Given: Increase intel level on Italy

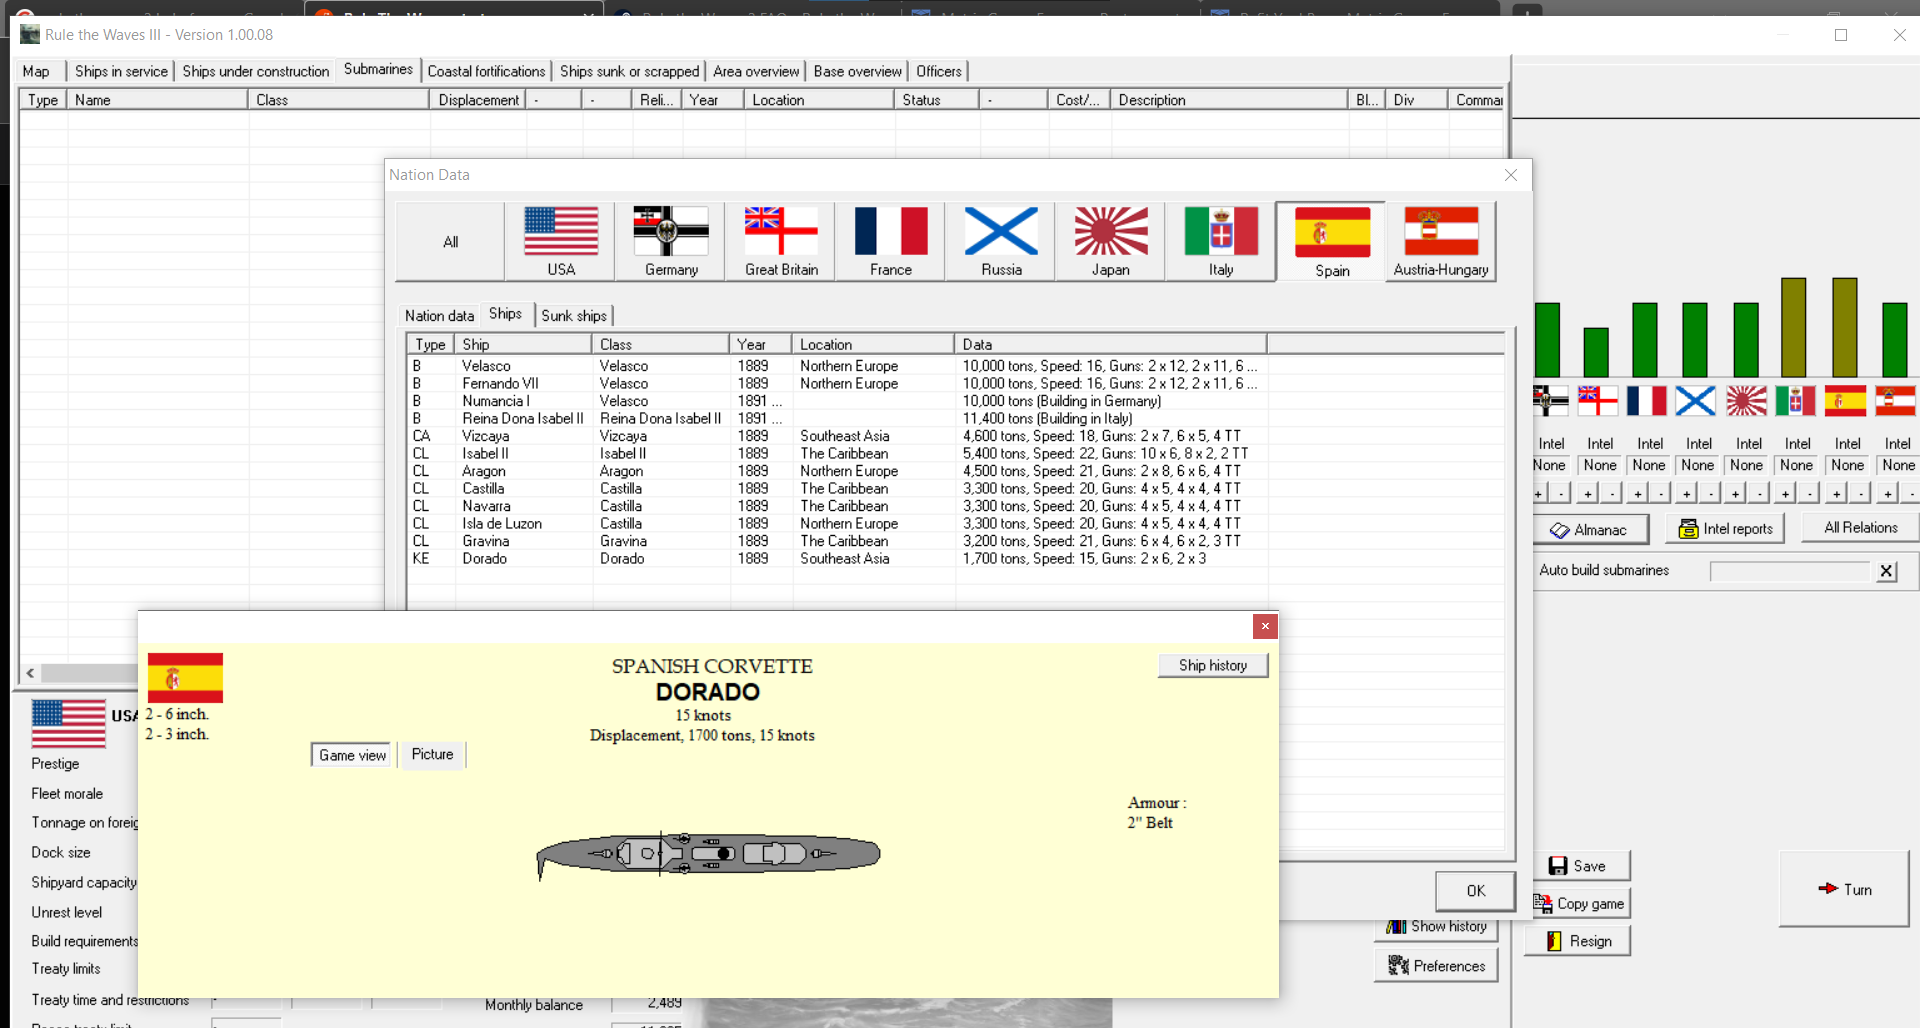Looking at the screenshot, I should [1785, 493].
